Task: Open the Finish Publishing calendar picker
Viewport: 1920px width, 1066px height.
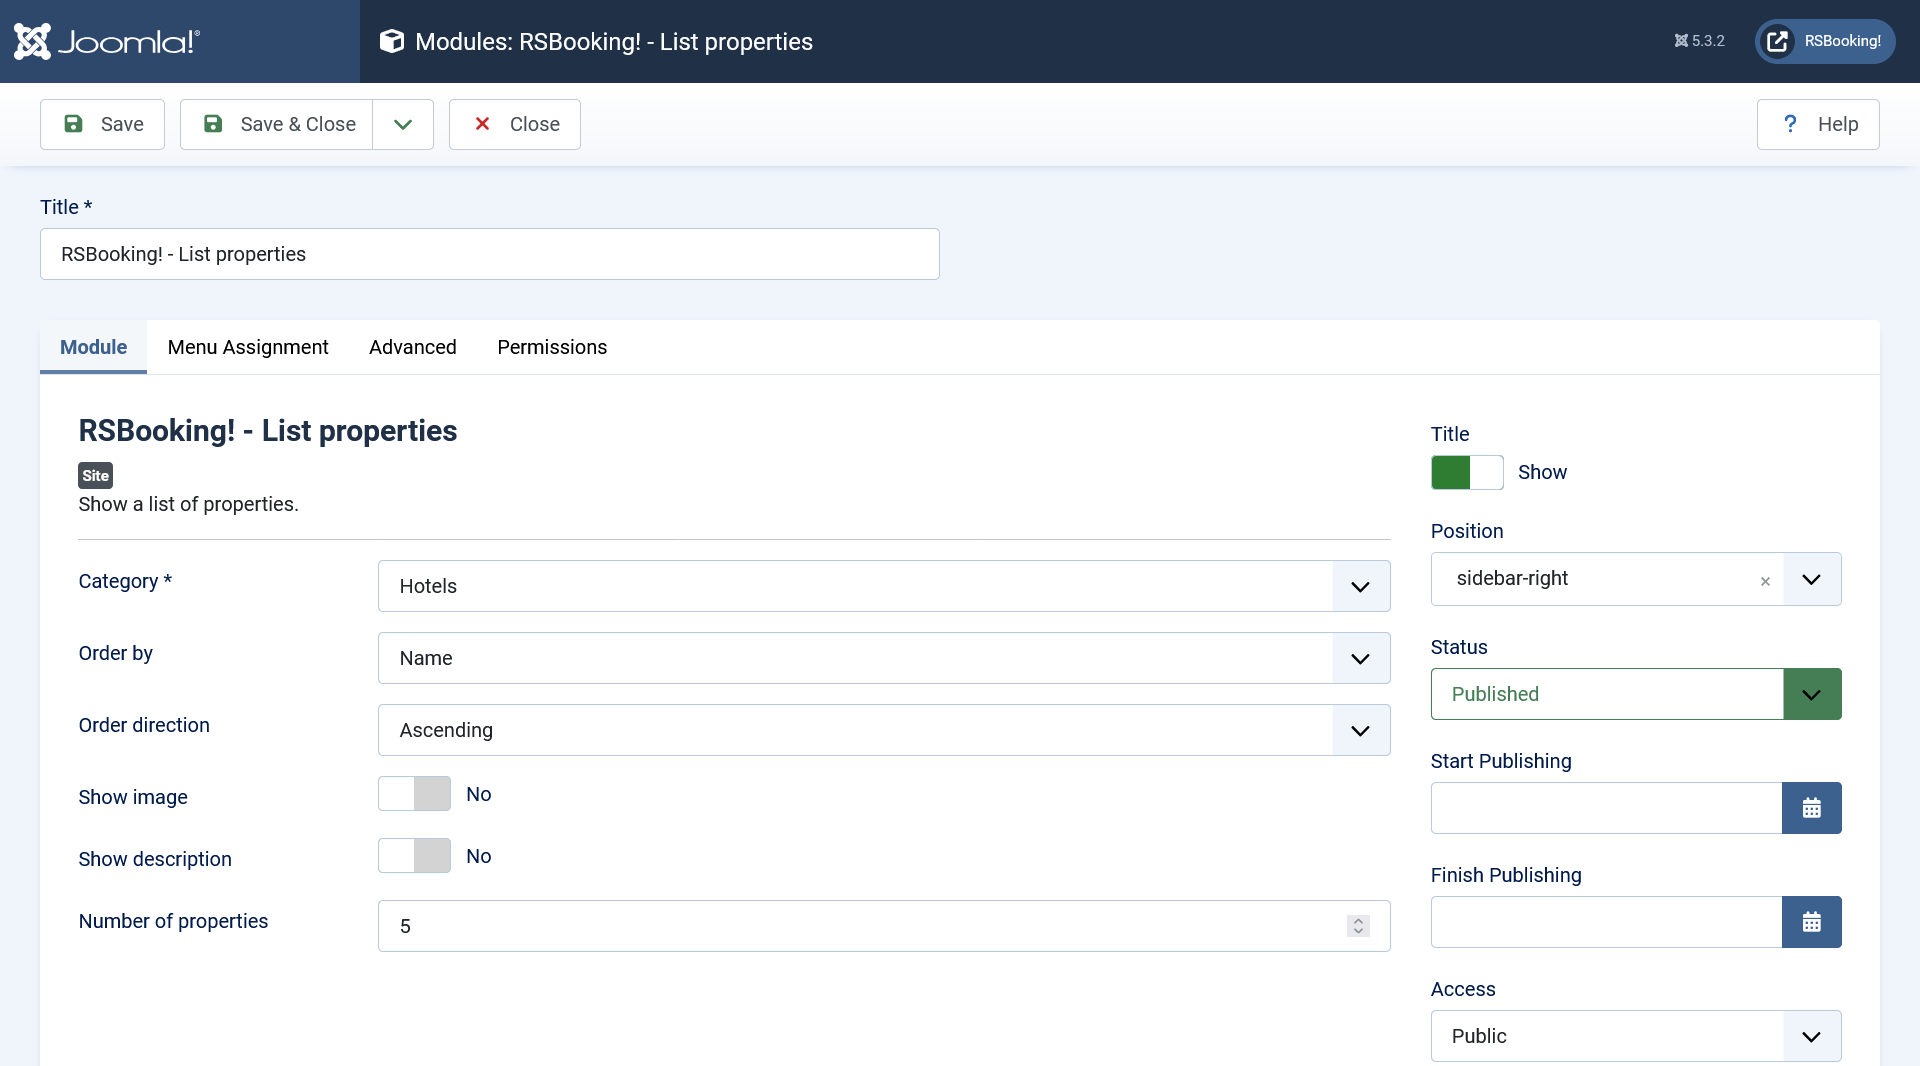Action: [1812, 922]
